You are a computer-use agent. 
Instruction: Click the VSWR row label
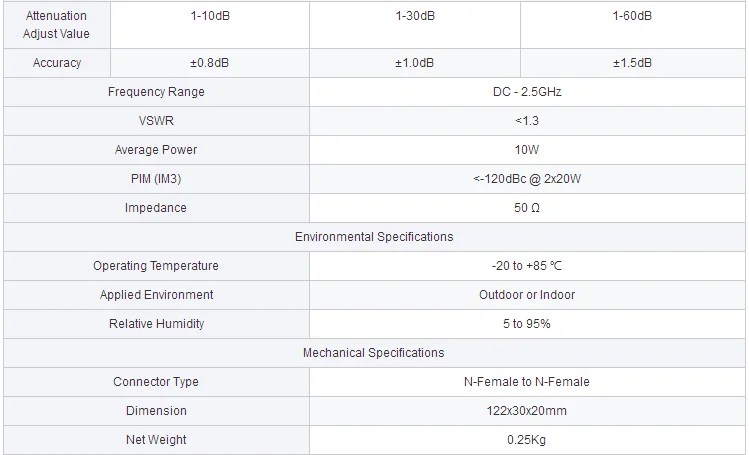[156, 121]
